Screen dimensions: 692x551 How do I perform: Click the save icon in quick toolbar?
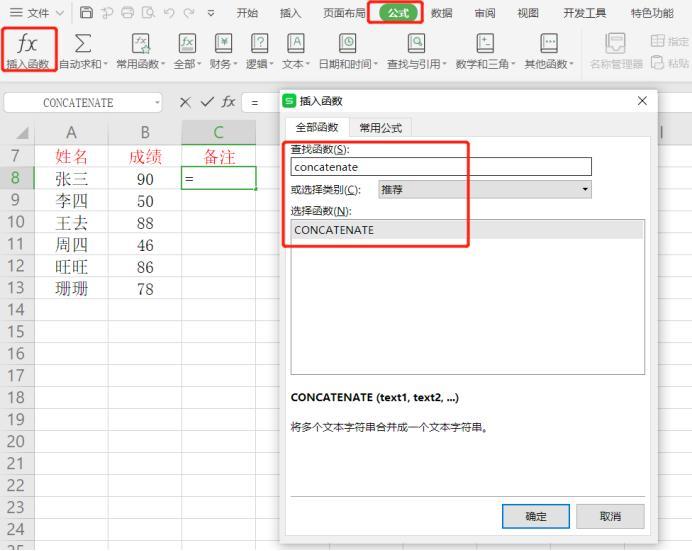tap(87, 13)
